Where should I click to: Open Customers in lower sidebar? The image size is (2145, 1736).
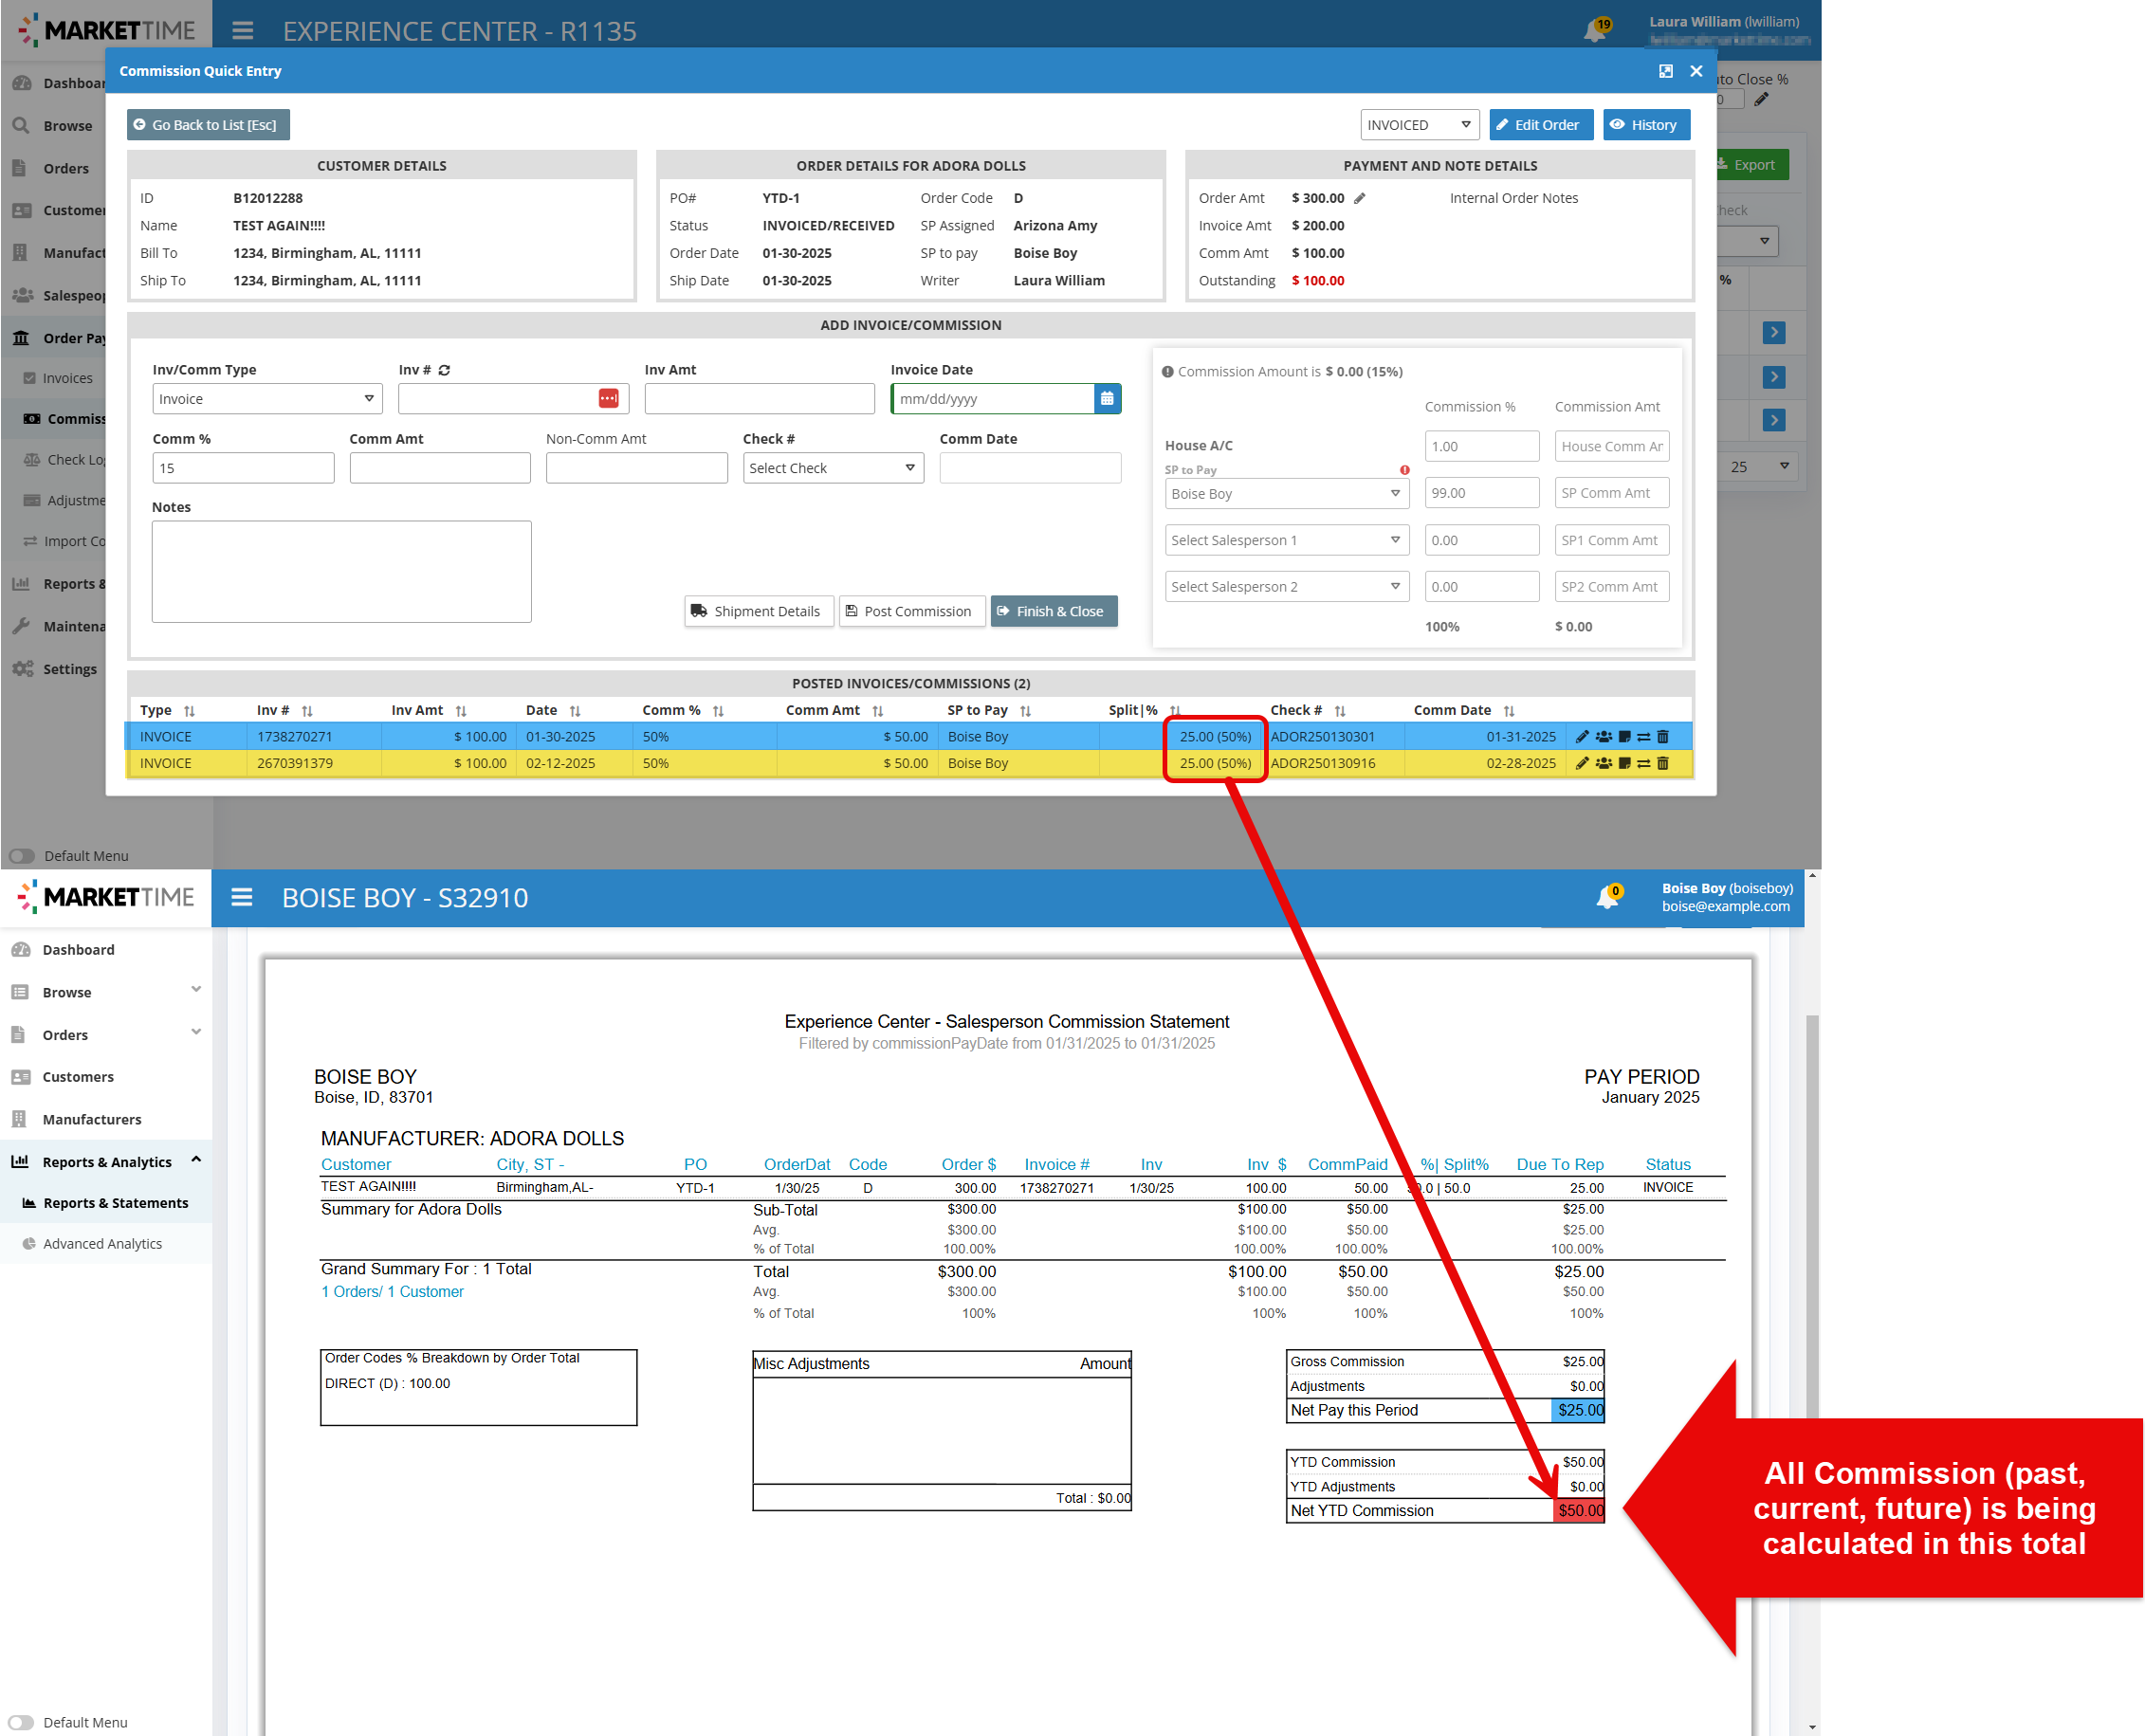pyautogui.click(x=78, y=1077)
